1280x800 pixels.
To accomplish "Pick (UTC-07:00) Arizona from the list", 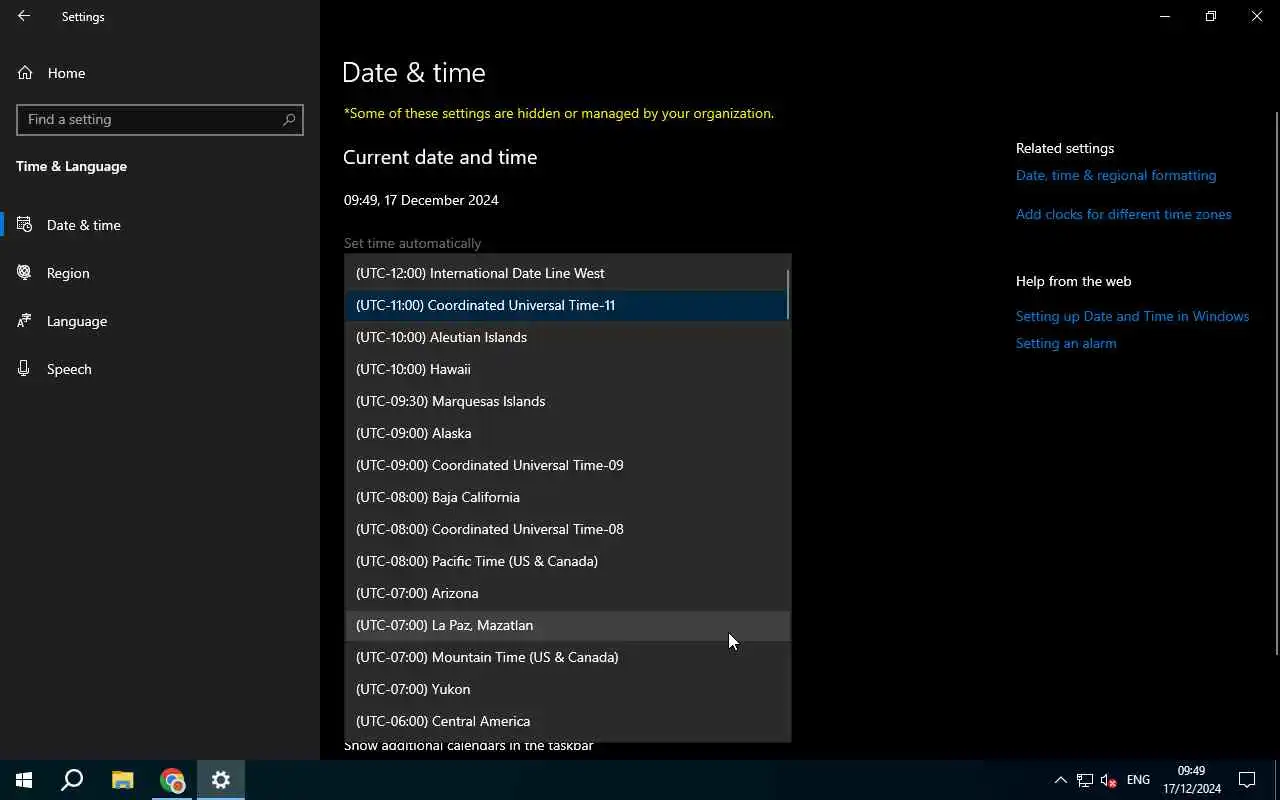I will pyautogui.click(x=417, y=593).
